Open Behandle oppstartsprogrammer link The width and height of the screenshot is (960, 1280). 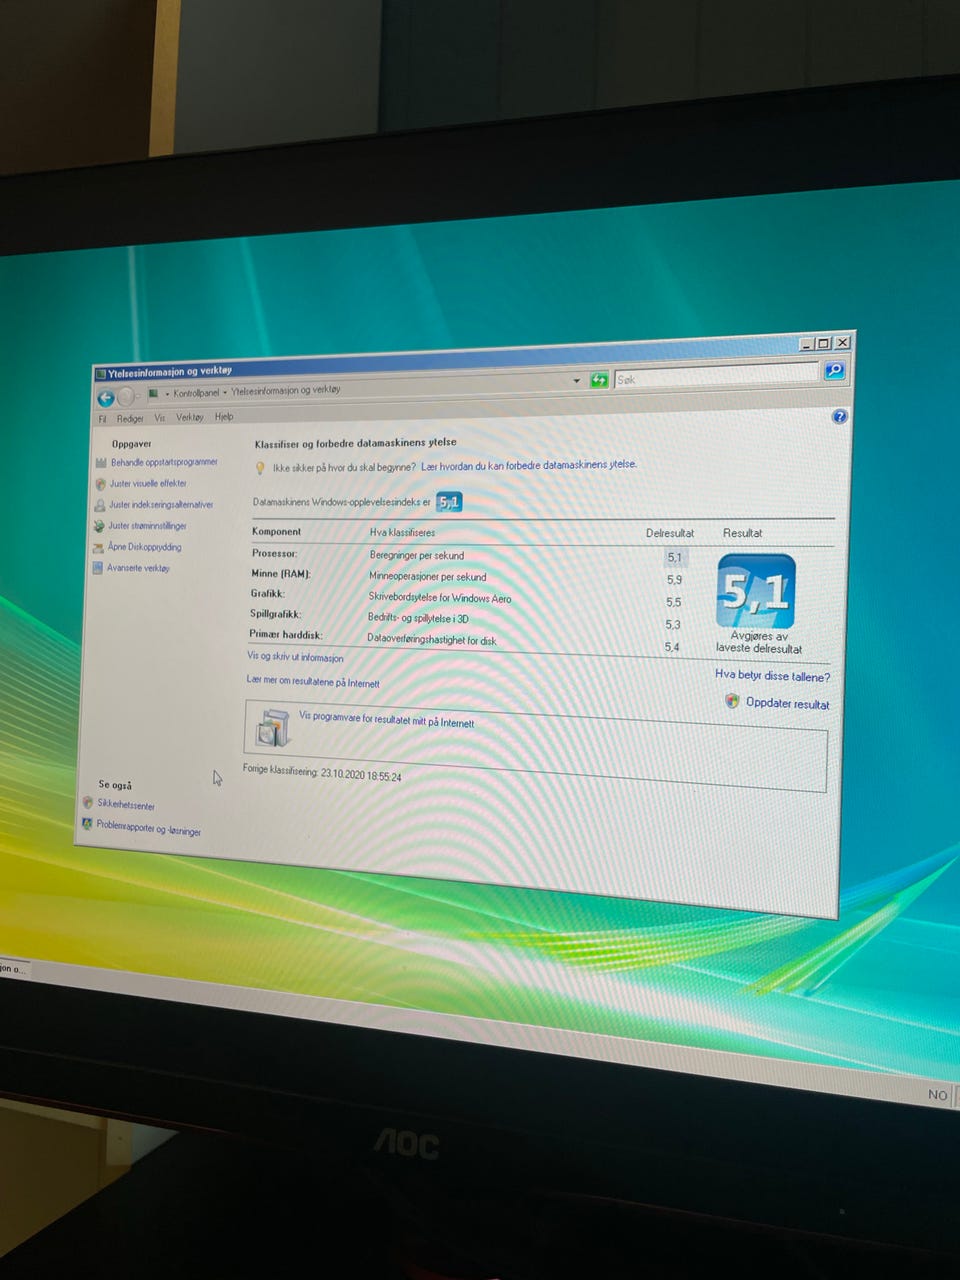(164, 462)
